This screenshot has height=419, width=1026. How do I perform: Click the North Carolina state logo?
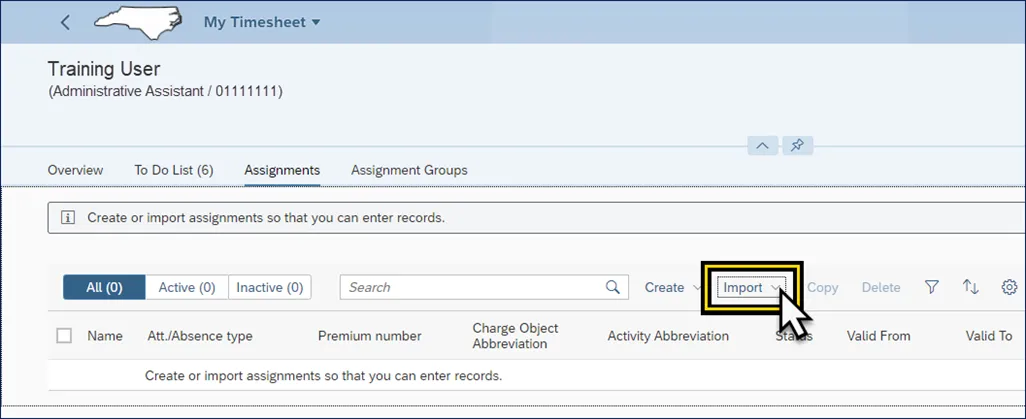[x=138, y=21]
